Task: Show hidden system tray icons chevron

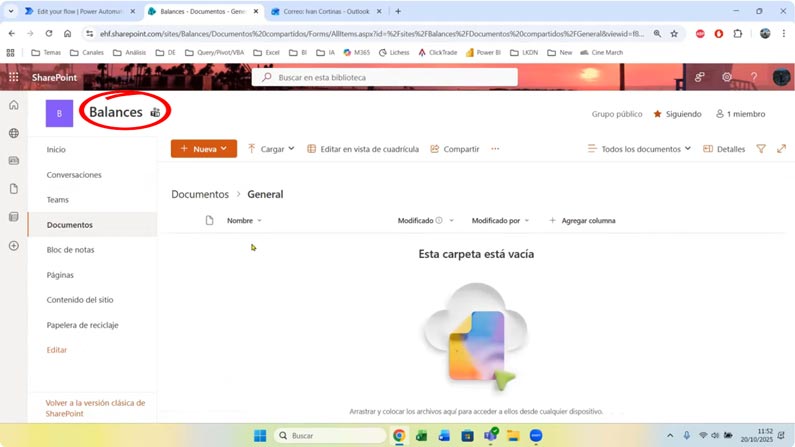Action: click(670, 435)
